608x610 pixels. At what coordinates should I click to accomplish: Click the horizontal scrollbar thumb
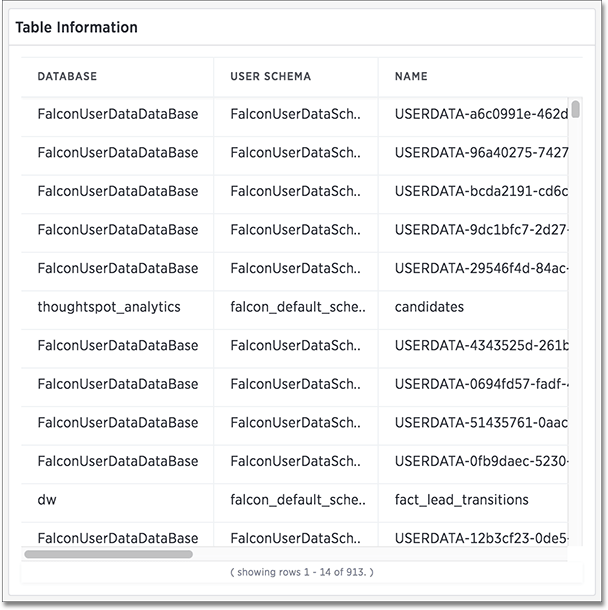pyautogui.click(x=108, y=553)
